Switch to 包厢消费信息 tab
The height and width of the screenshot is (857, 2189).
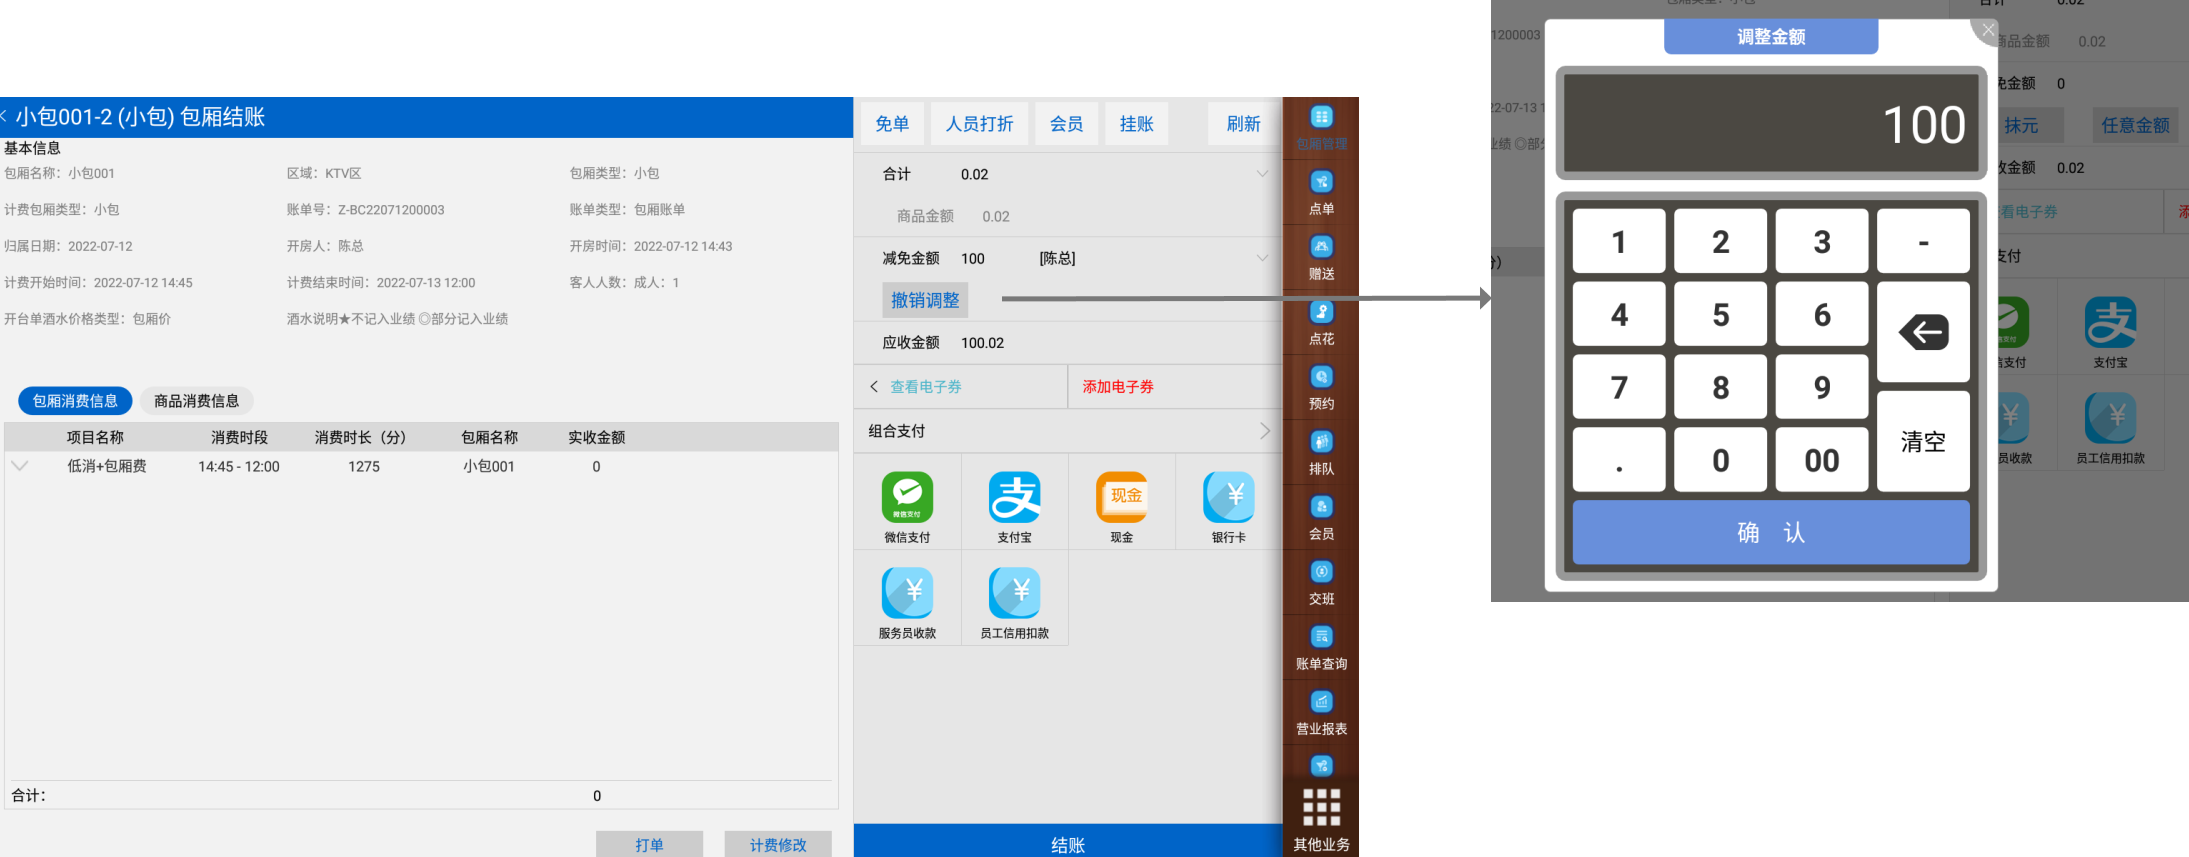pyautogui.click(x=75, y=401)
